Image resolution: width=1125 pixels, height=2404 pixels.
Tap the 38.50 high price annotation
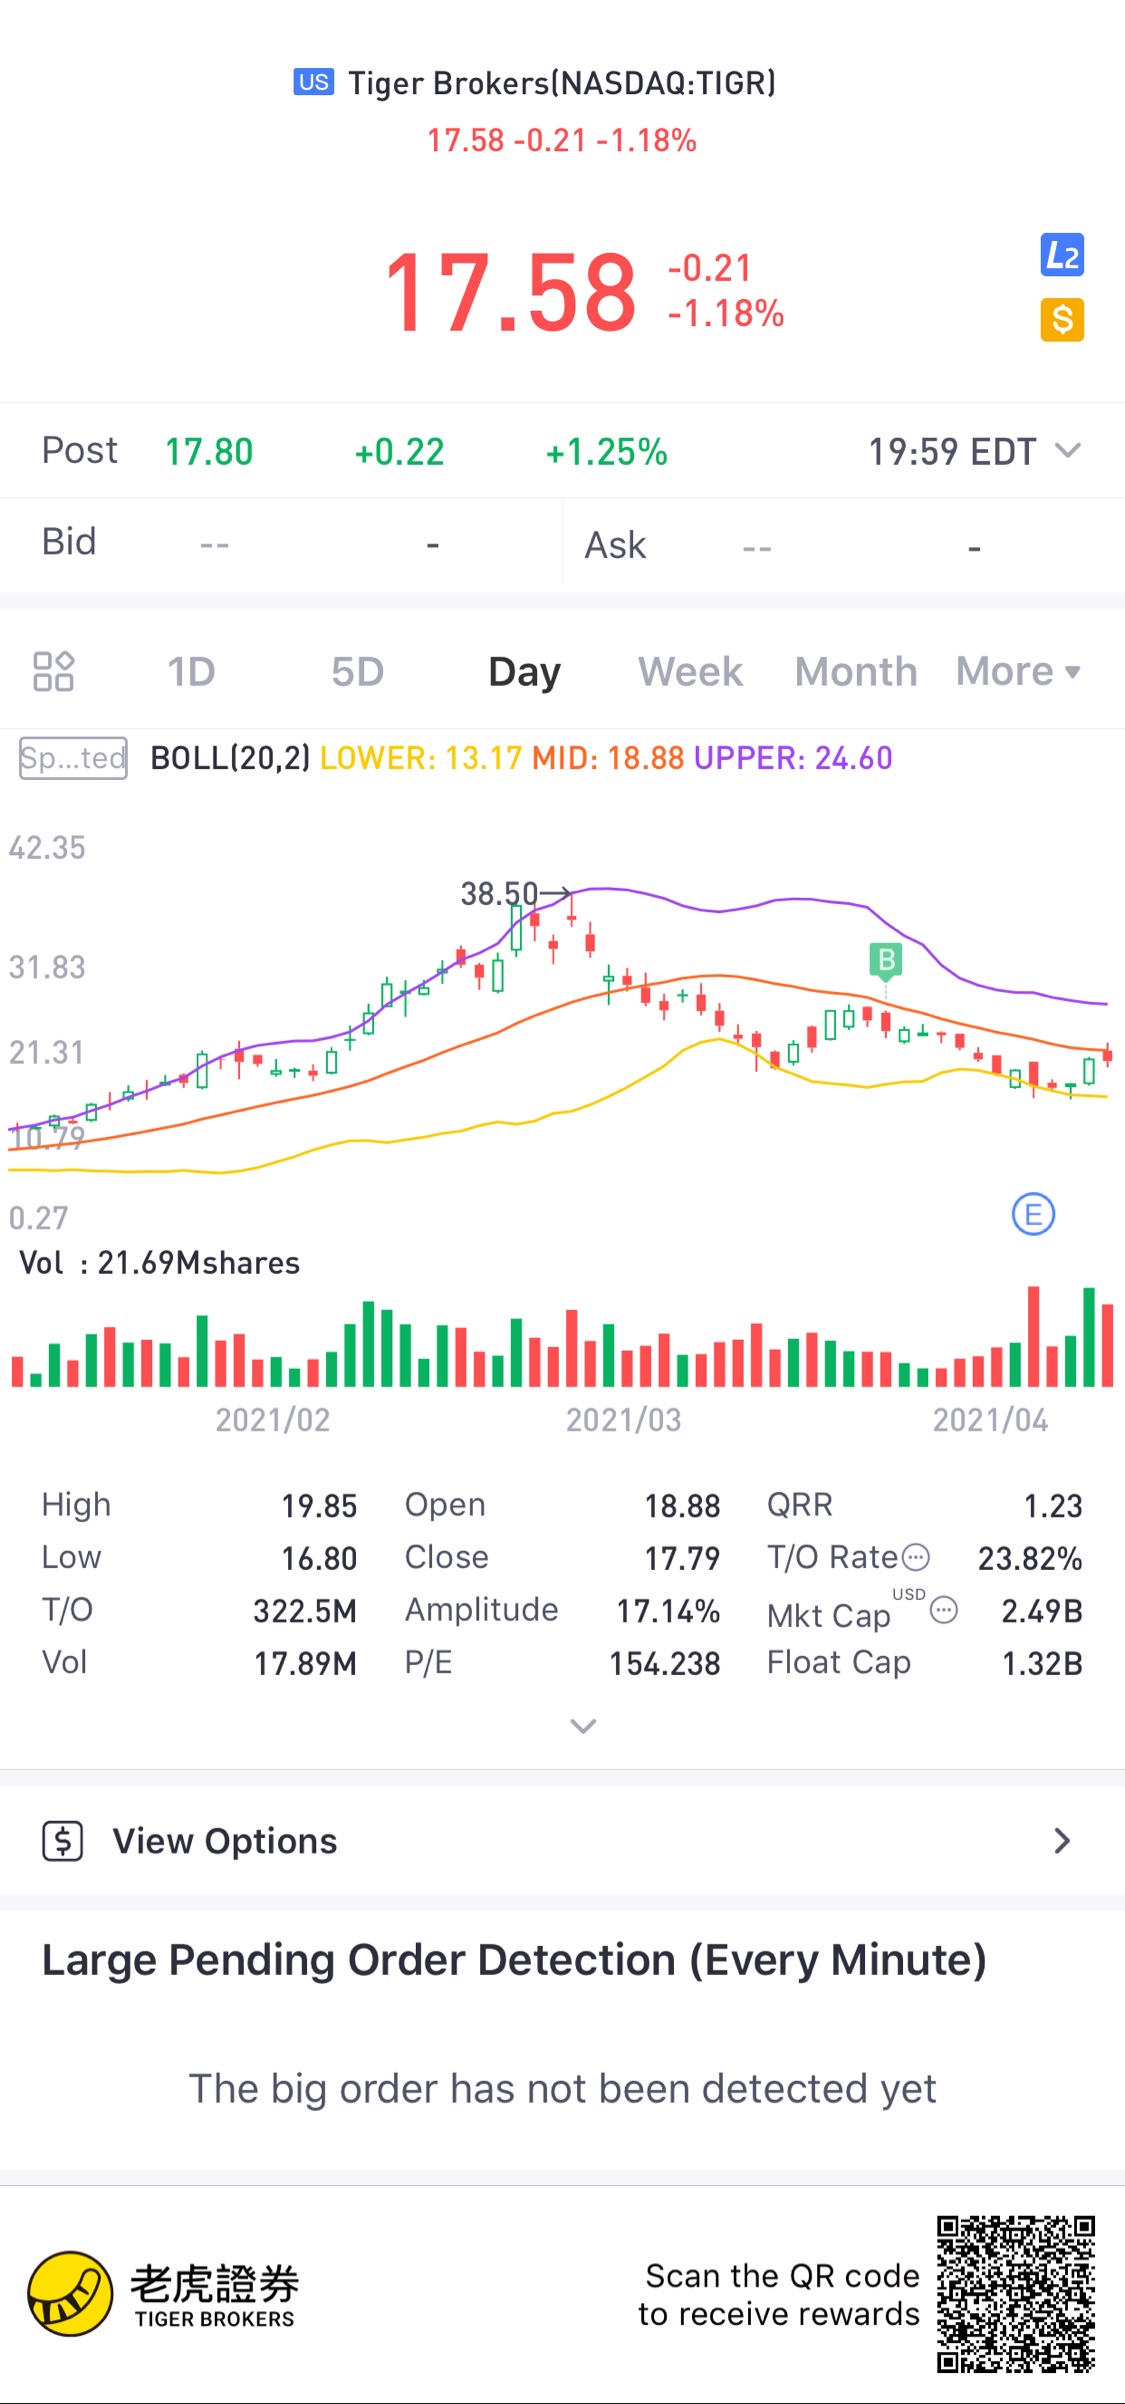point(499,893)
